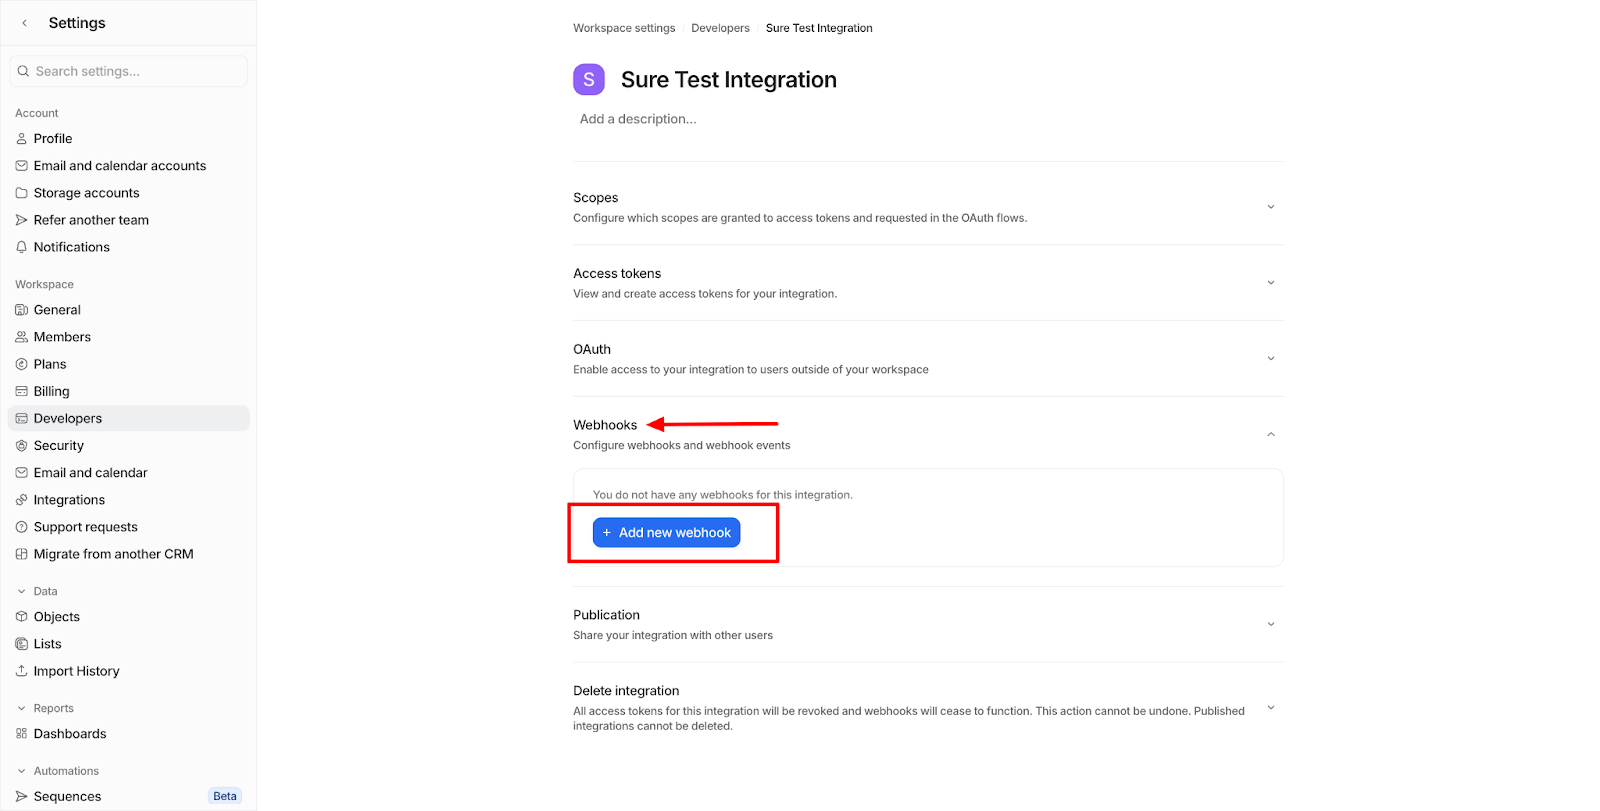This screenshot has height=811, width=1600.
Task: Click the Profile person icon
Action: [x=21, y=139]
